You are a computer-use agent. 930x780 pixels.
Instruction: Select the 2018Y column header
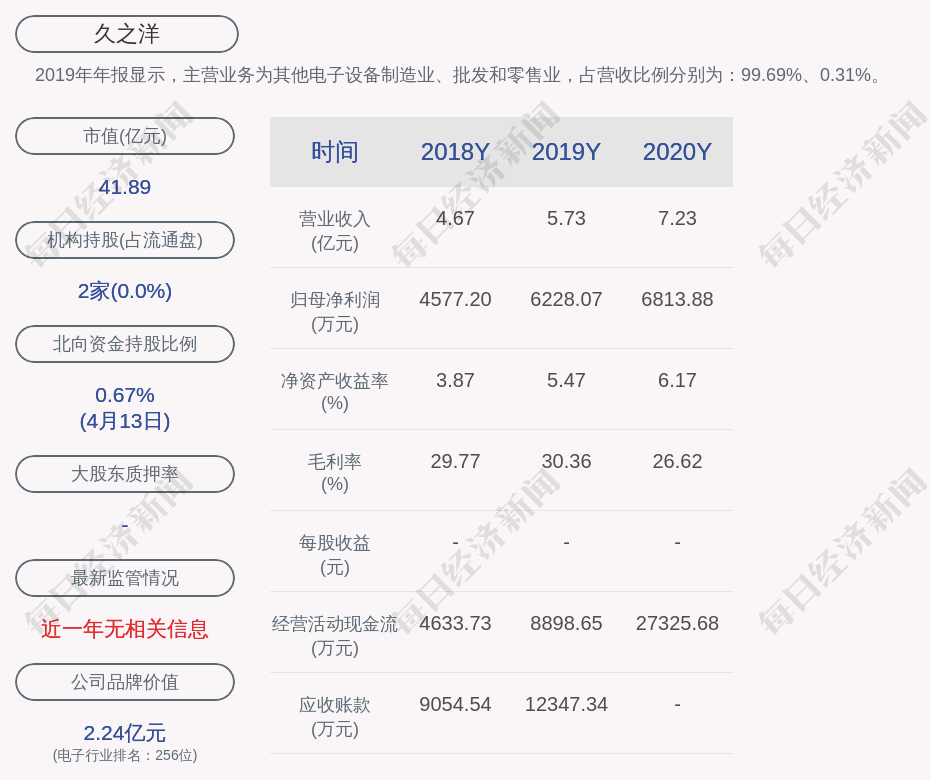coord(455,152)
